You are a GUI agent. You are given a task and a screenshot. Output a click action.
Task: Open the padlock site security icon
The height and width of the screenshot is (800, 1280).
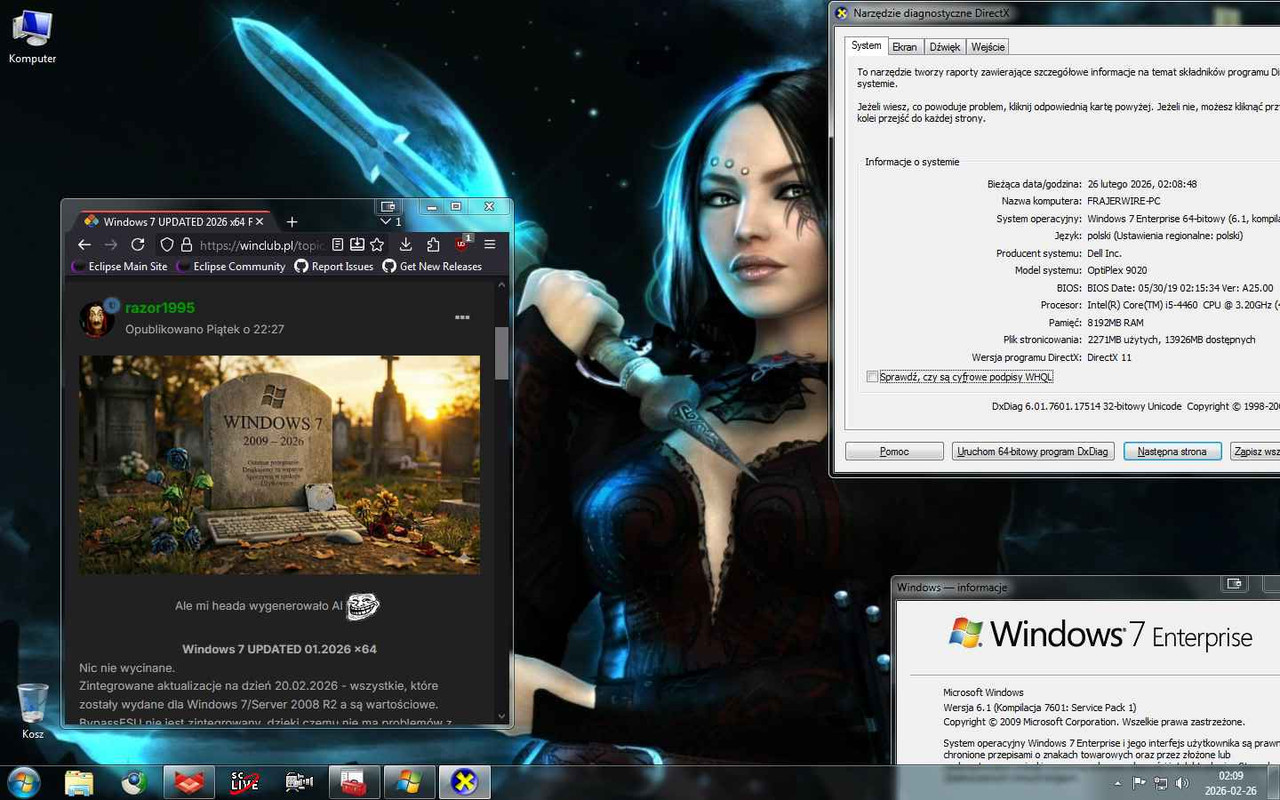tap(187, 244)
